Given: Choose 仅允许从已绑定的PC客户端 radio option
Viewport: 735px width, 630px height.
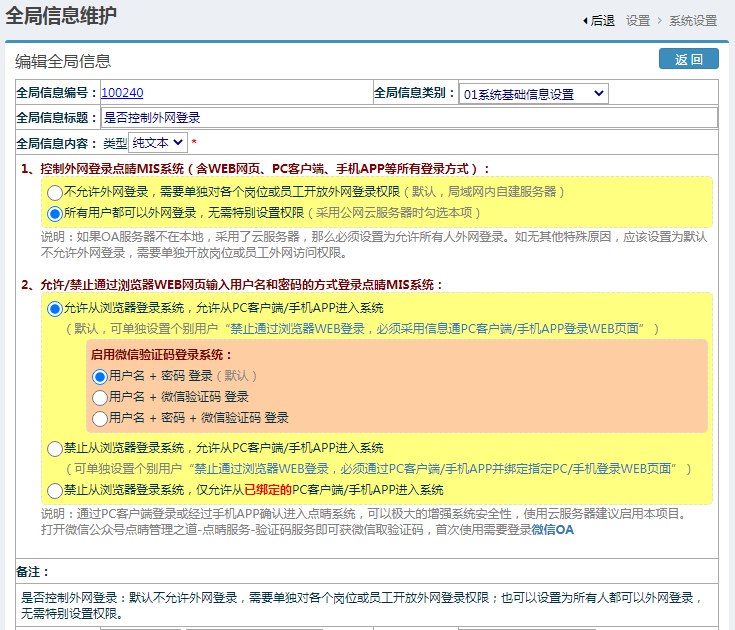Looking at the screenshot, I should tap(55, 491).
